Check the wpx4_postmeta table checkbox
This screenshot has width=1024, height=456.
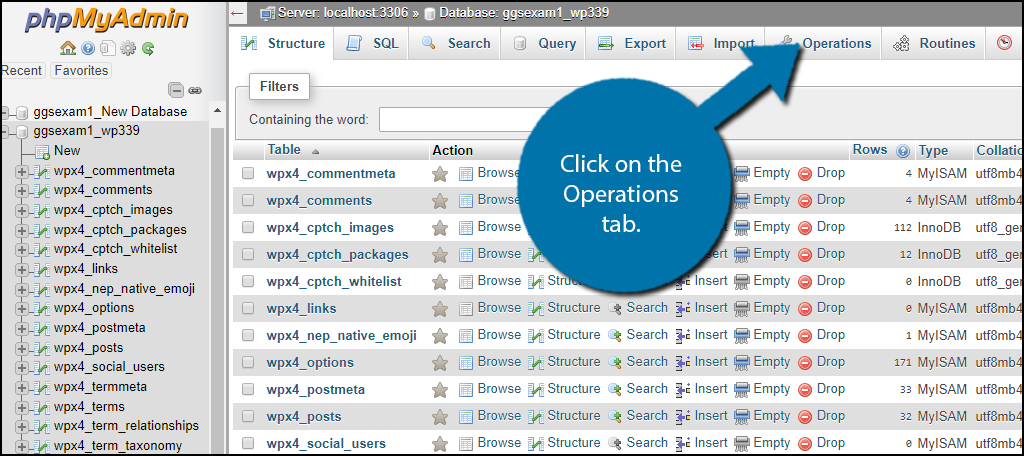coord(248,389)
